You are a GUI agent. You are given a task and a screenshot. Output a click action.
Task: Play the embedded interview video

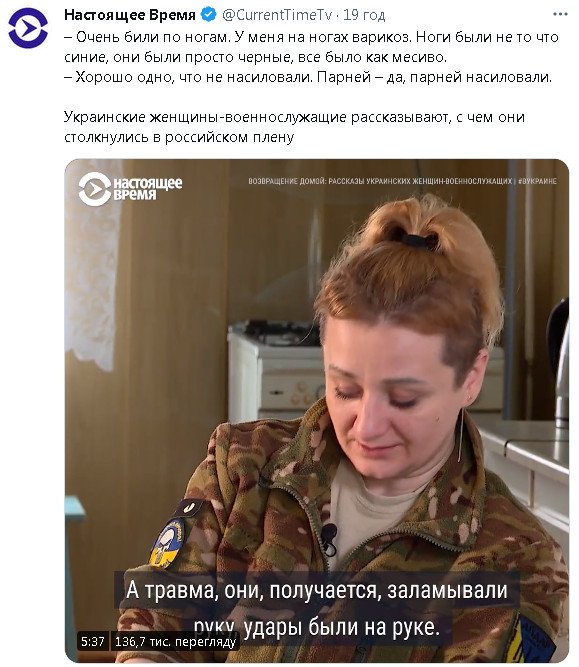click(x=317, y=410)
